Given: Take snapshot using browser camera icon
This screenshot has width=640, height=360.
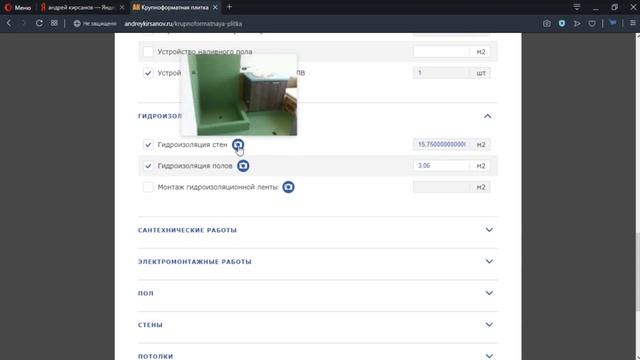Looking at the screenshot, I should click(547, 24).
